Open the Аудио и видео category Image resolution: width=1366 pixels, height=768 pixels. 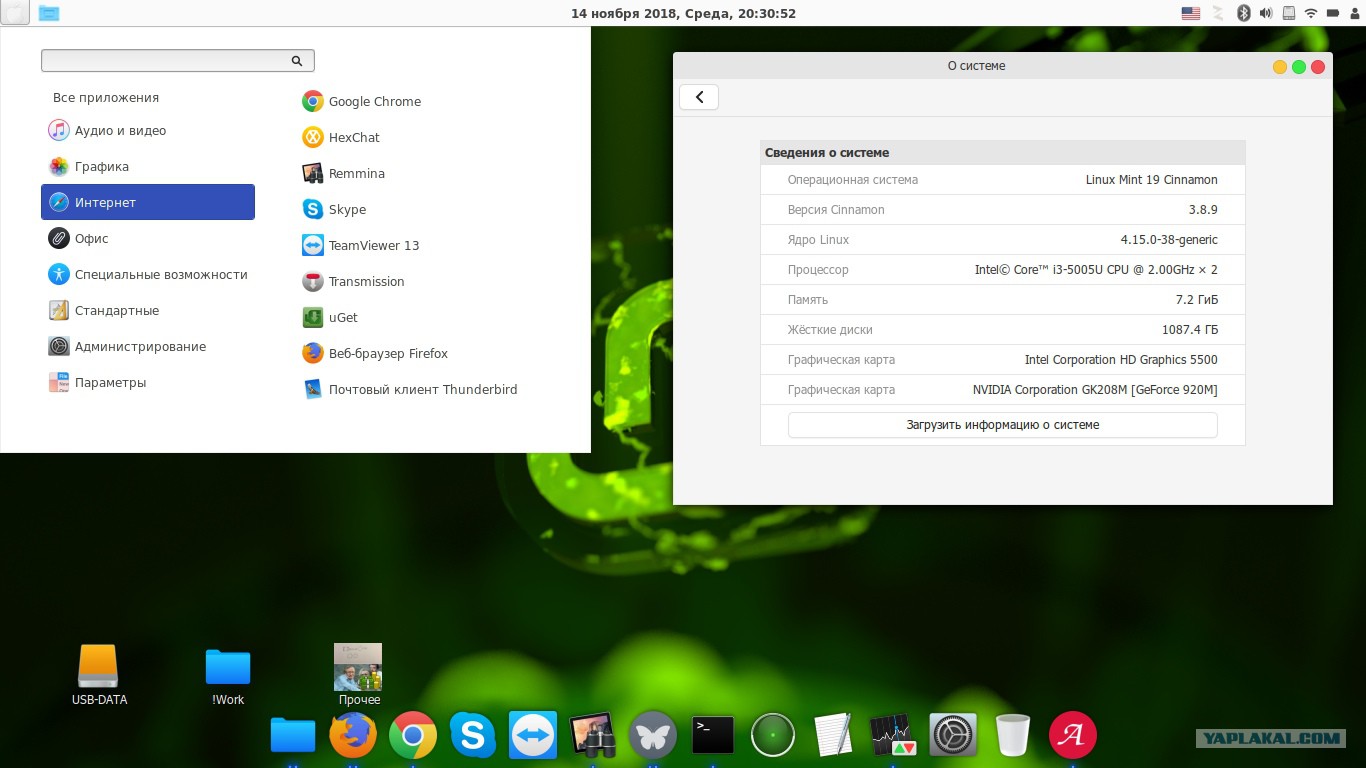pos(148,131)
